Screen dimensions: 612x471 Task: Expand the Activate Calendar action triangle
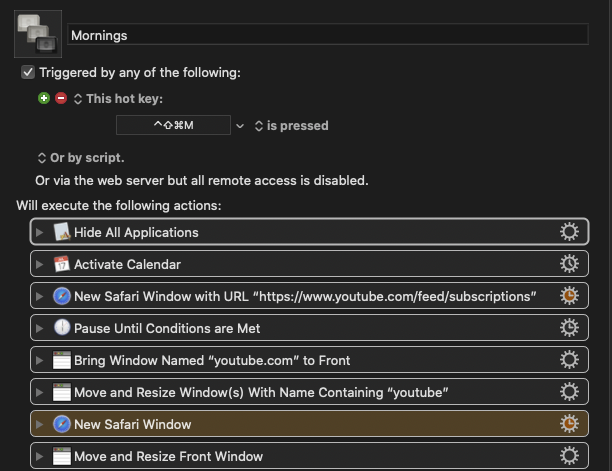click(x=39, y=264)
